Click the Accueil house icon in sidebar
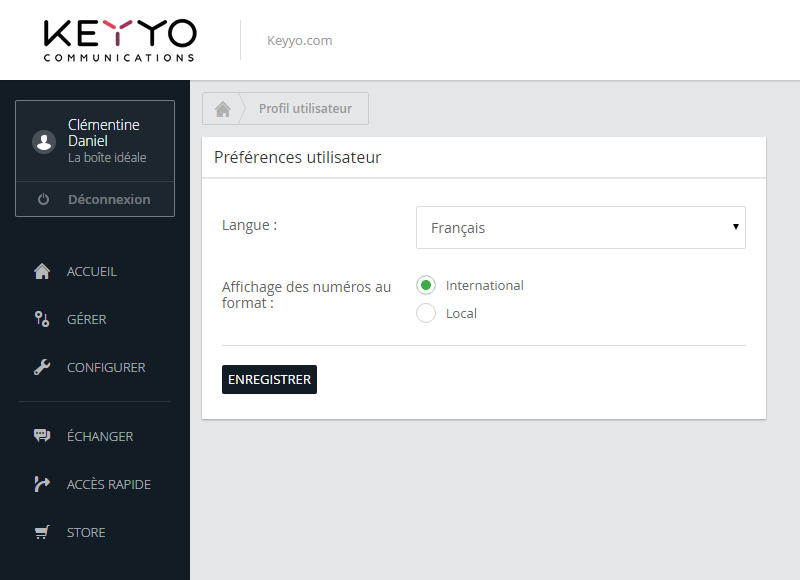Viewport: 800px width, 580px height. coord(42,271)
